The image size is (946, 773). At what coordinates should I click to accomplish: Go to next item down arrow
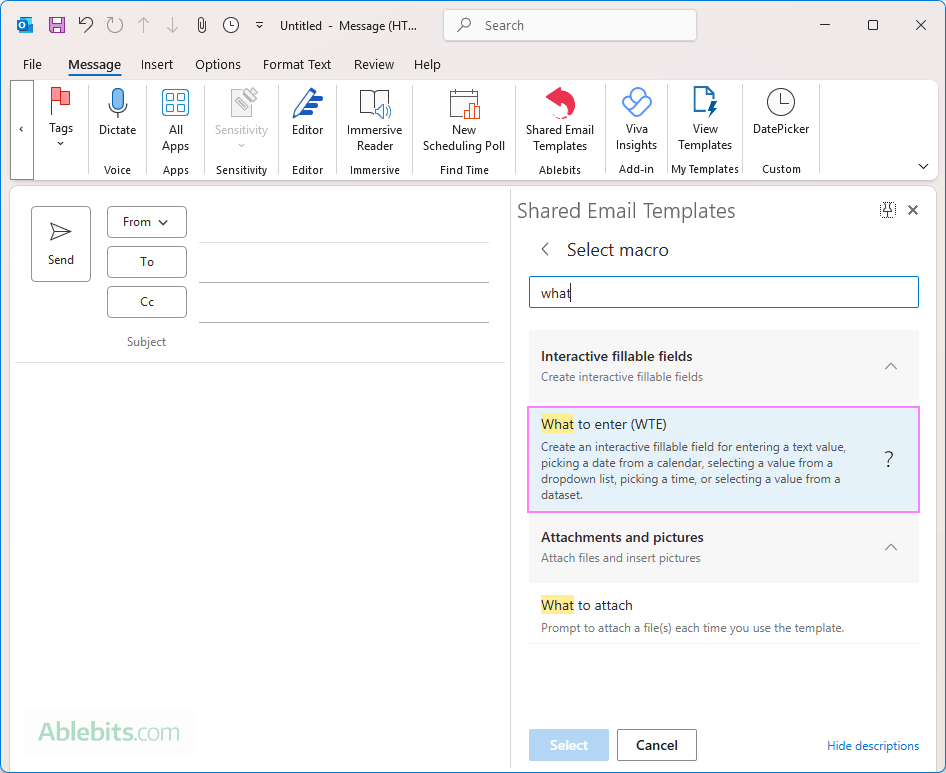pos(173,25)
